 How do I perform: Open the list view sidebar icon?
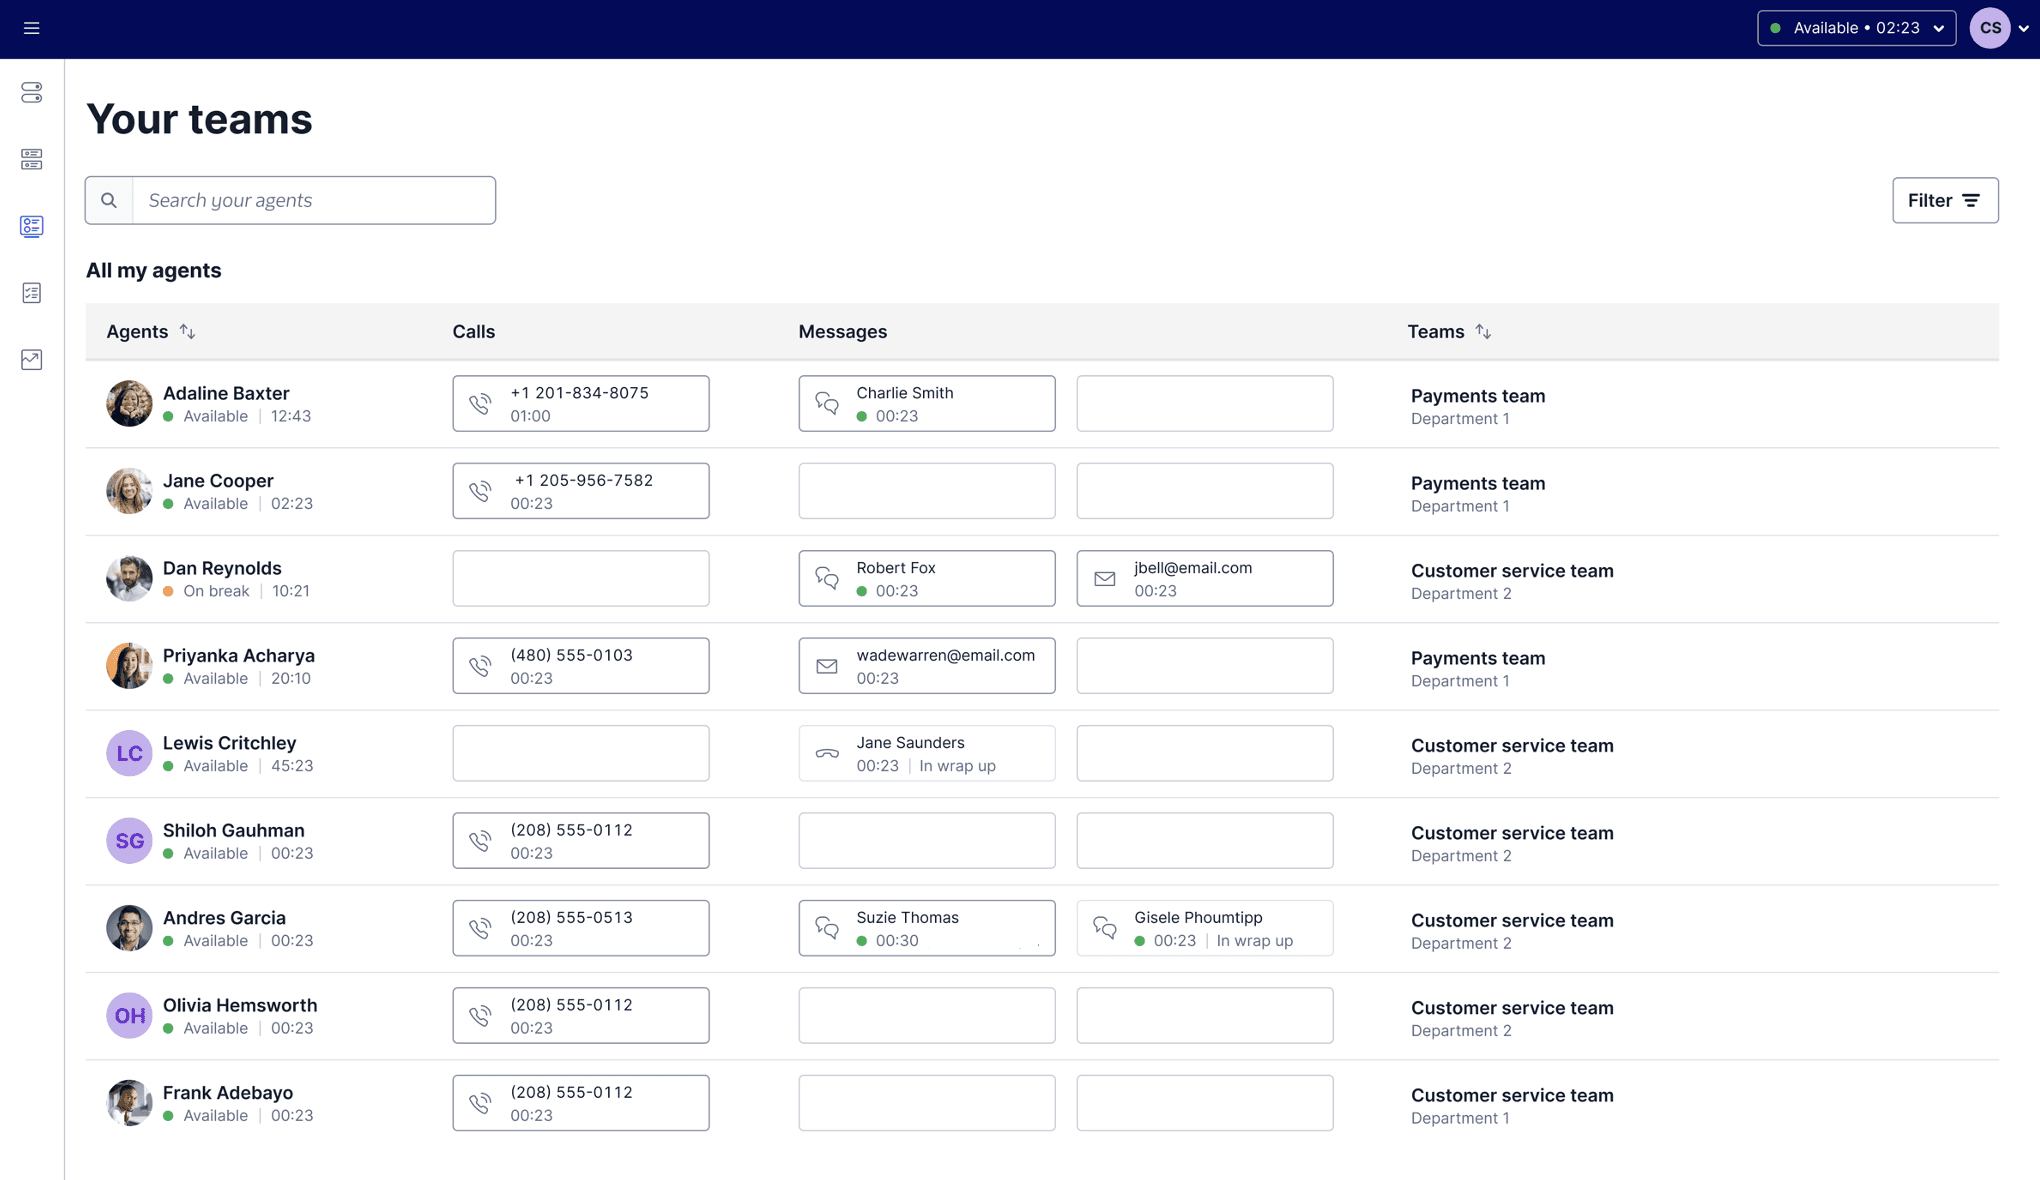point(32,160)
